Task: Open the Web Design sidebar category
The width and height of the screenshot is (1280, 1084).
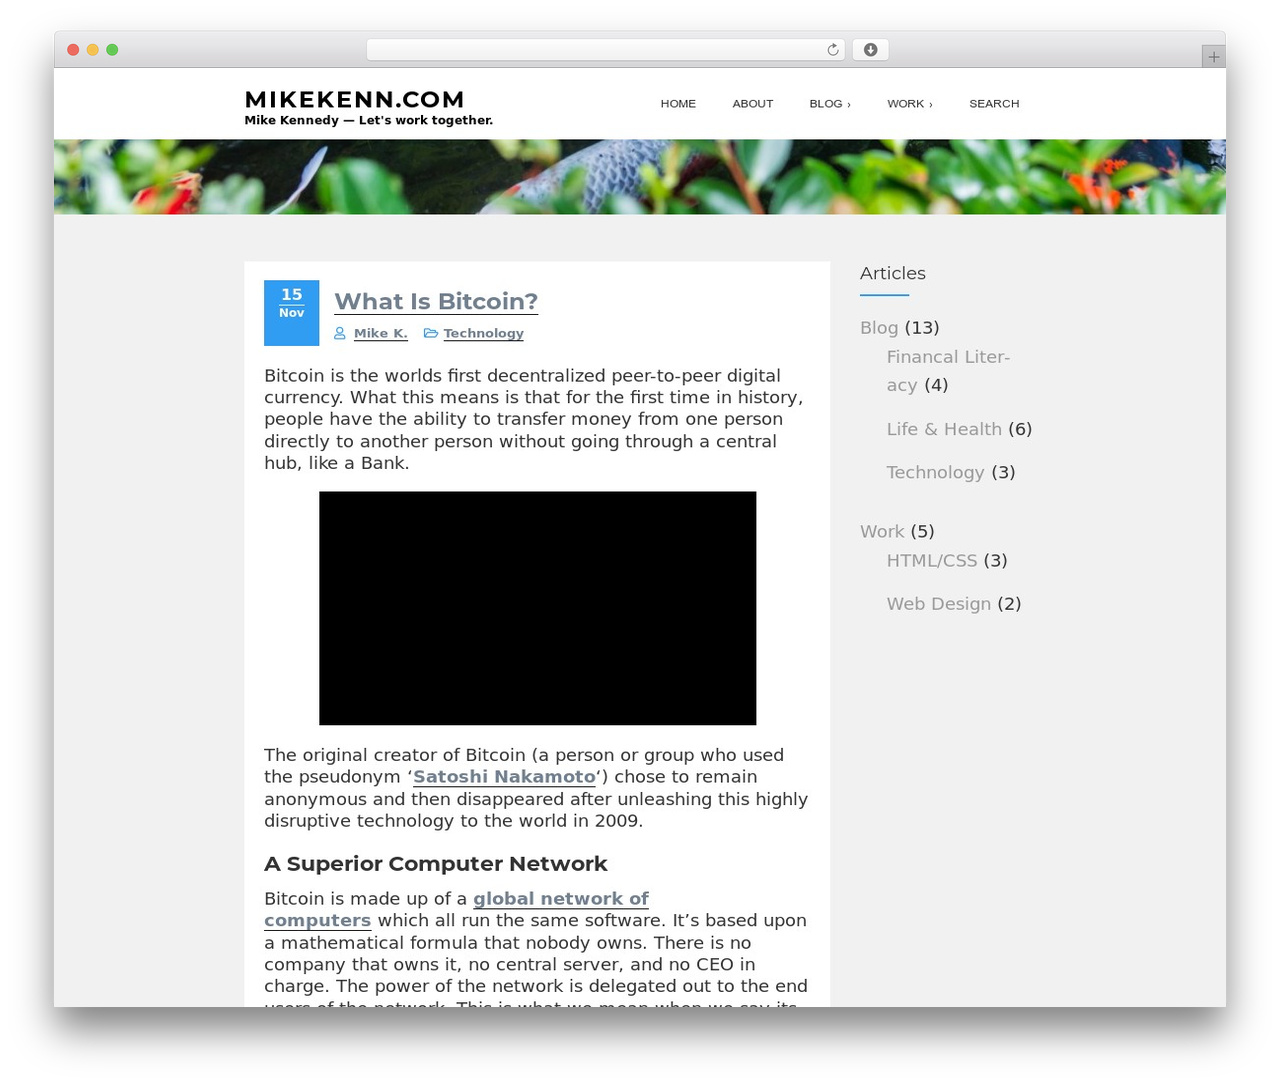Action: click(938, 604)
